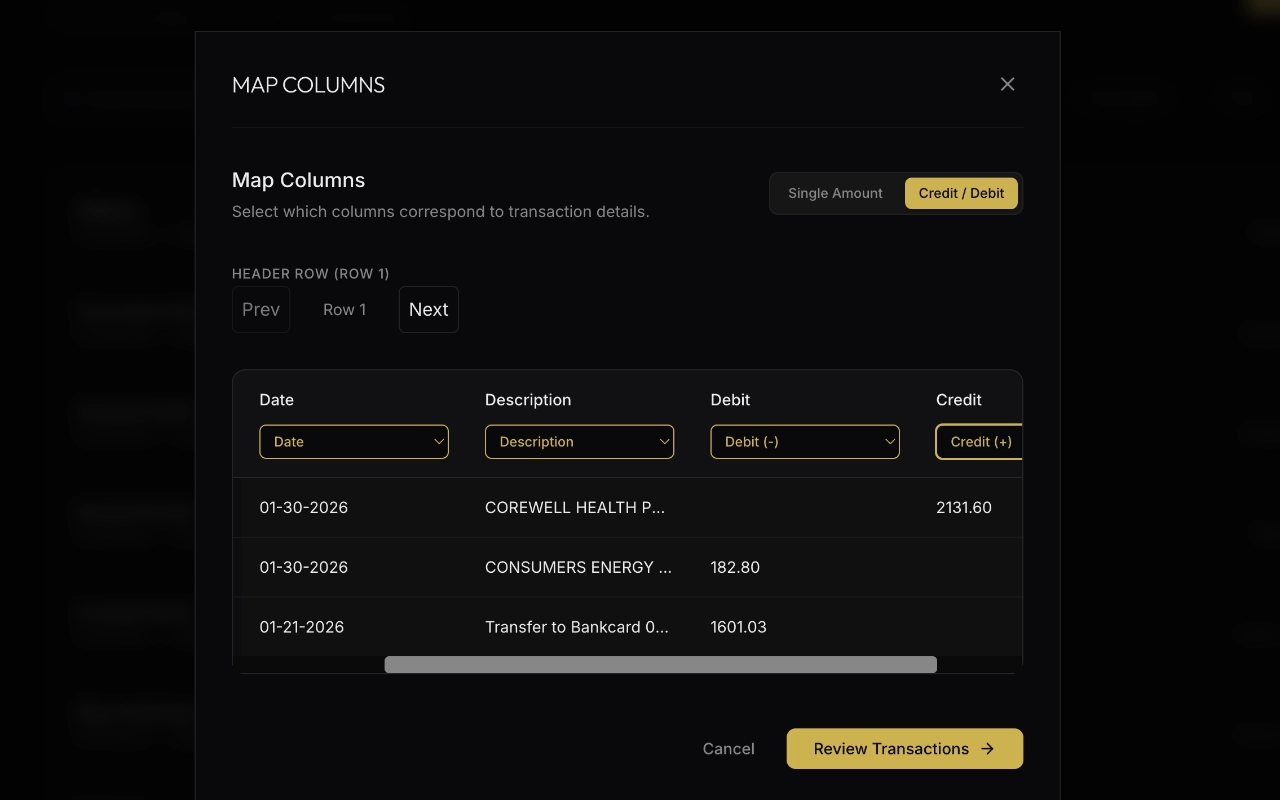
Task: Click the 182.80 debit amount
Action: pos(735,568)
